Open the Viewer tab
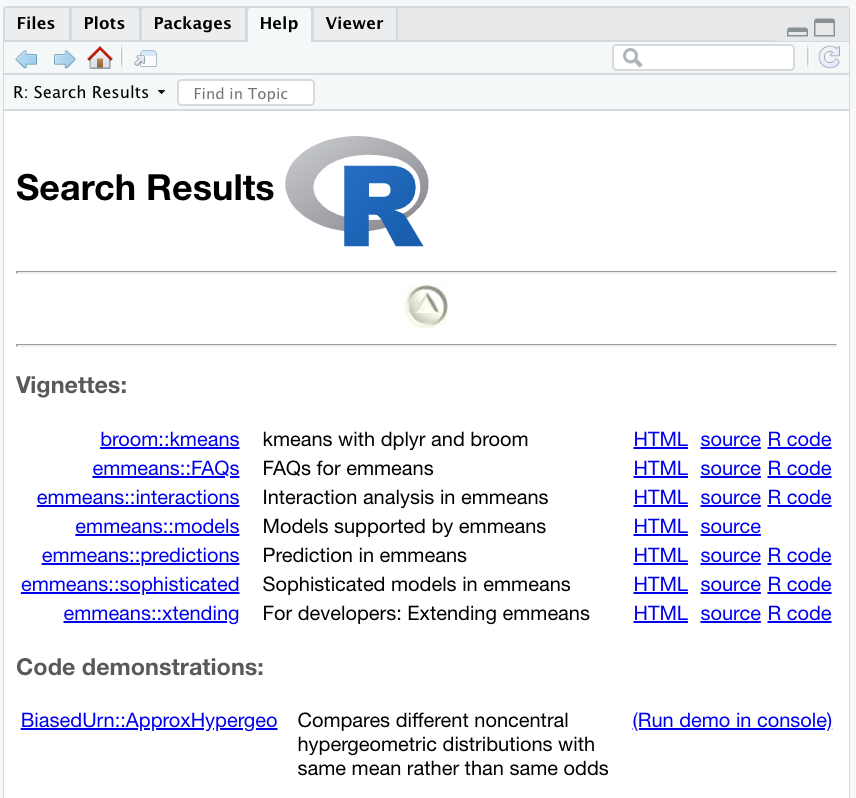856x798 pixels. click(354, 23)
